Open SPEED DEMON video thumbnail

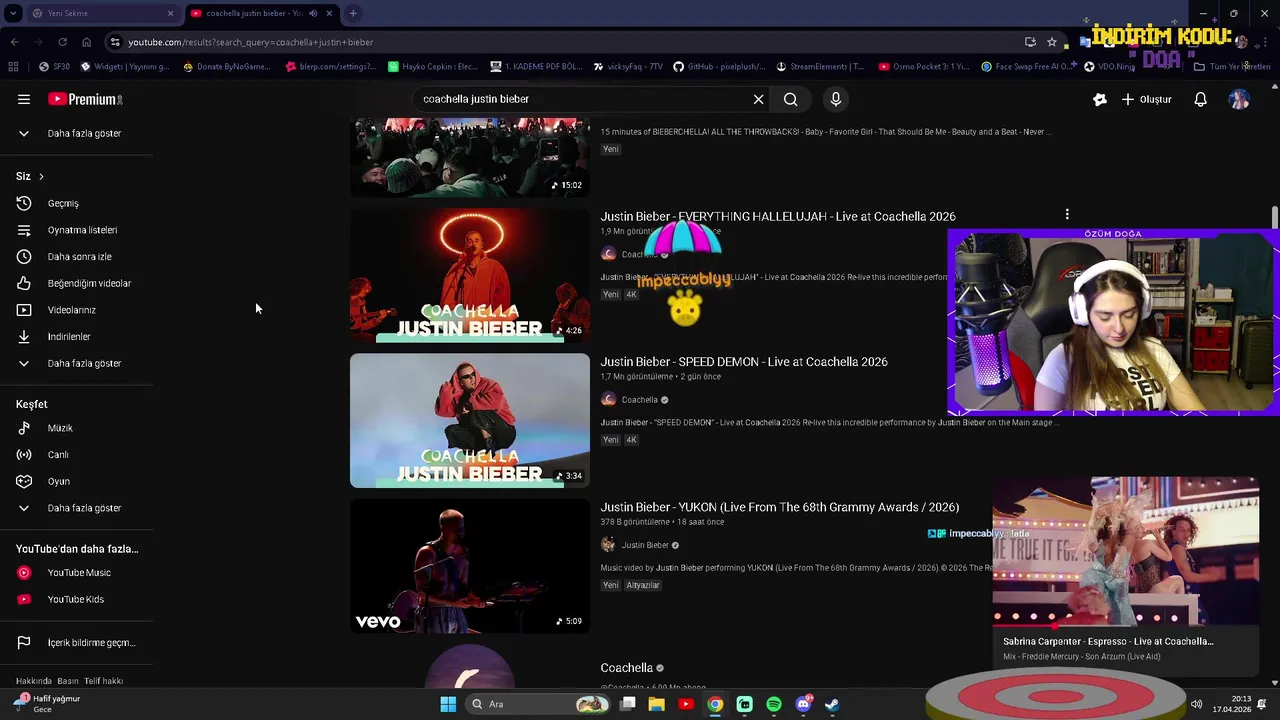coord(470,420)
